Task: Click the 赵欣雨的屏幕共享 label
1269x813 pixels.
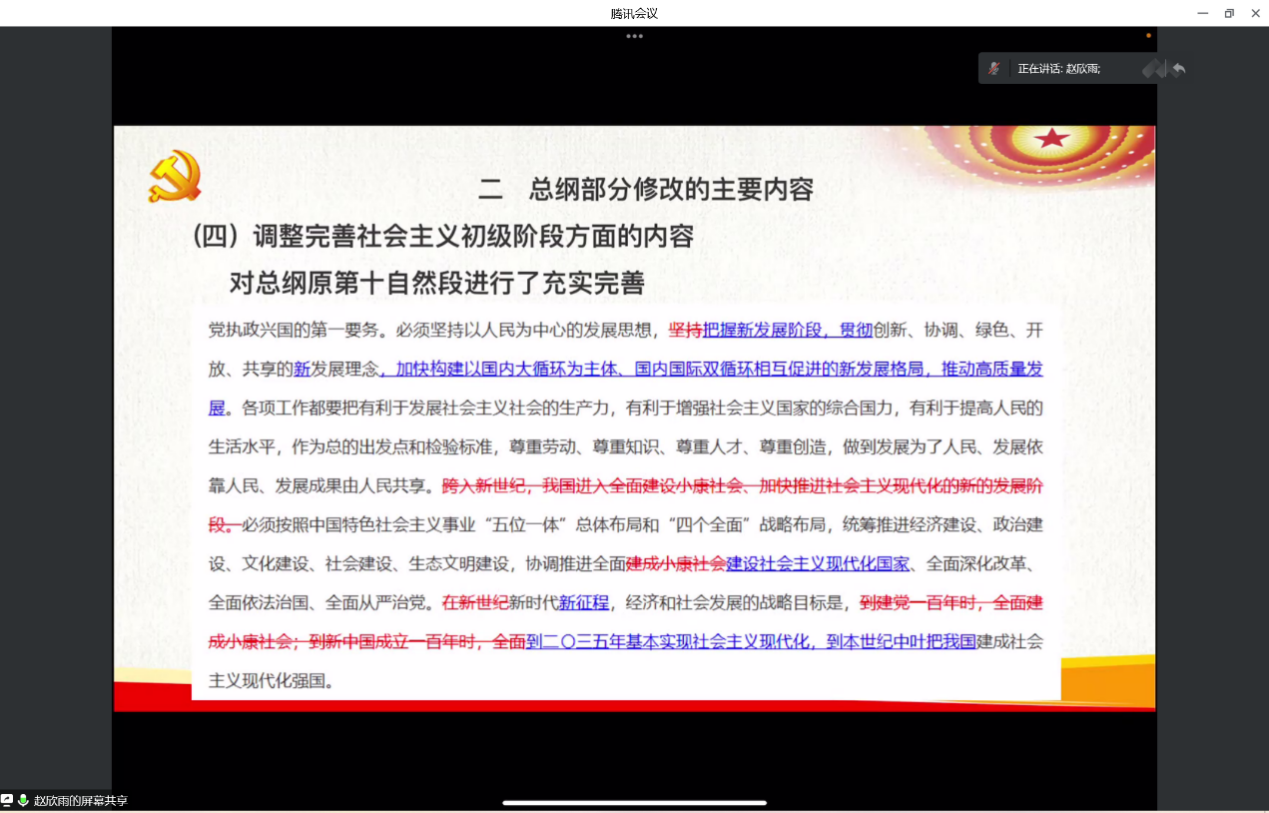Action: 81,801
